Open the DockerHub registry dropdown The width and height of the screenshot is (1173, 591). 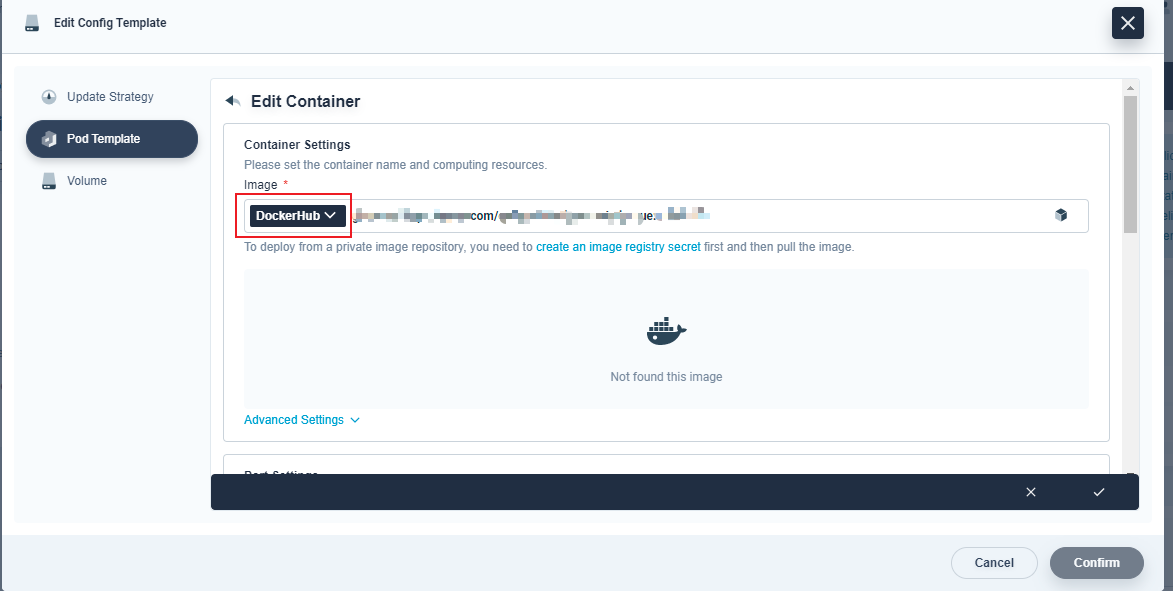click(x=296, y=215)
